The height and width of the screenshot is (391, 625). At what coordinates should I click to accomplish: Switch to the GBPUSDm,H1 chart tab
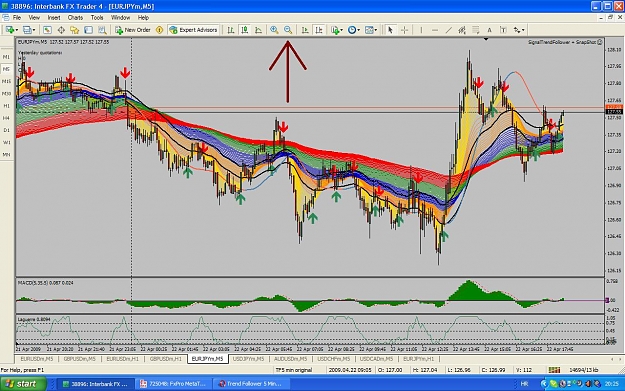[165, 359]
